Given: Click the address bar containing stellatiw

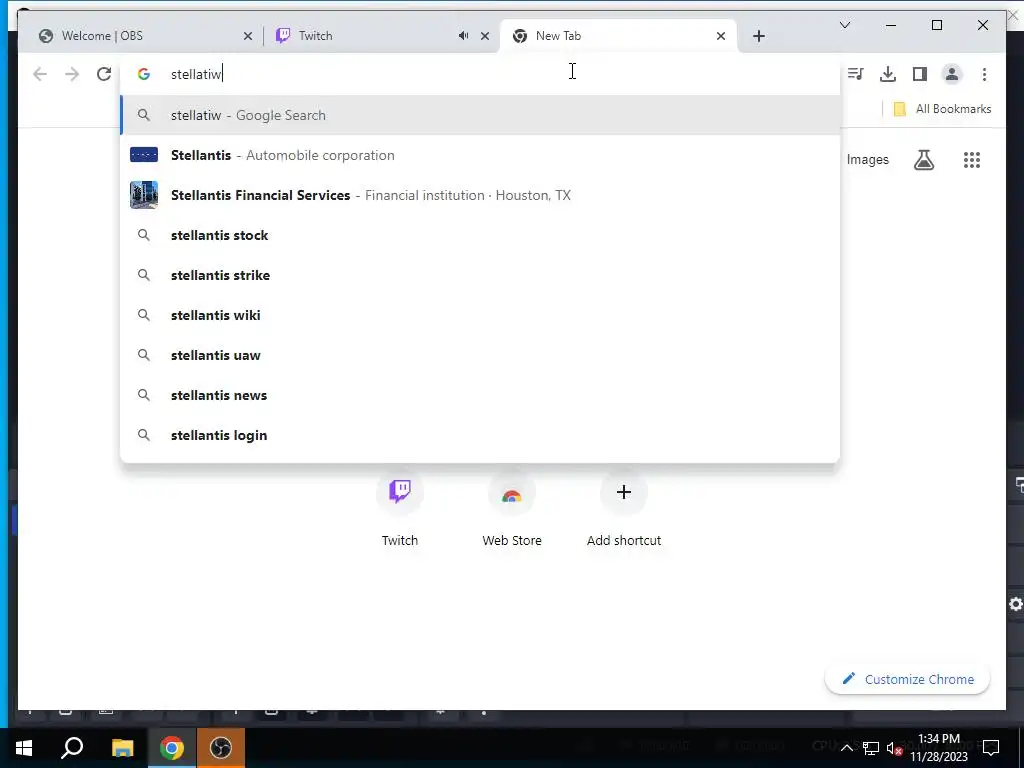Looking at the screenshot, I should (x=480, y=74).
